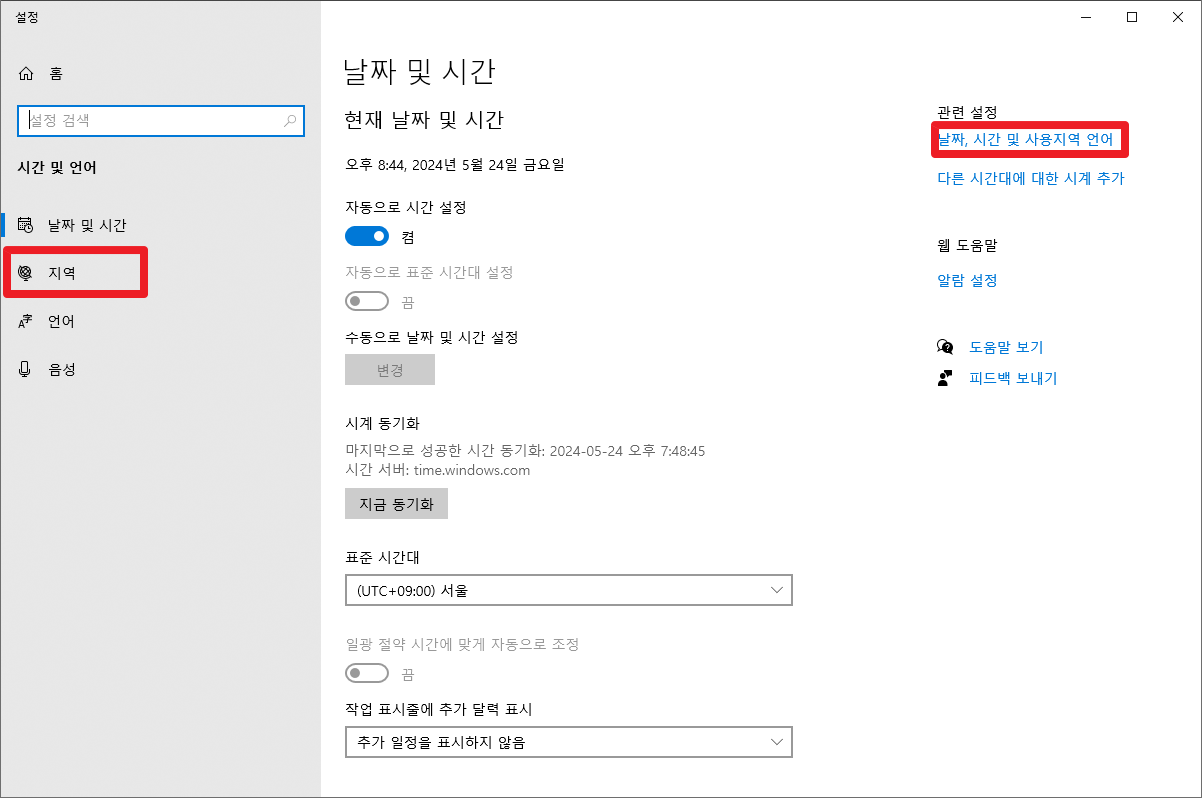Open 날짜, 시간 및 사용지역 언어 link
1202x798 pixels.
click(x=1025, y=140)
